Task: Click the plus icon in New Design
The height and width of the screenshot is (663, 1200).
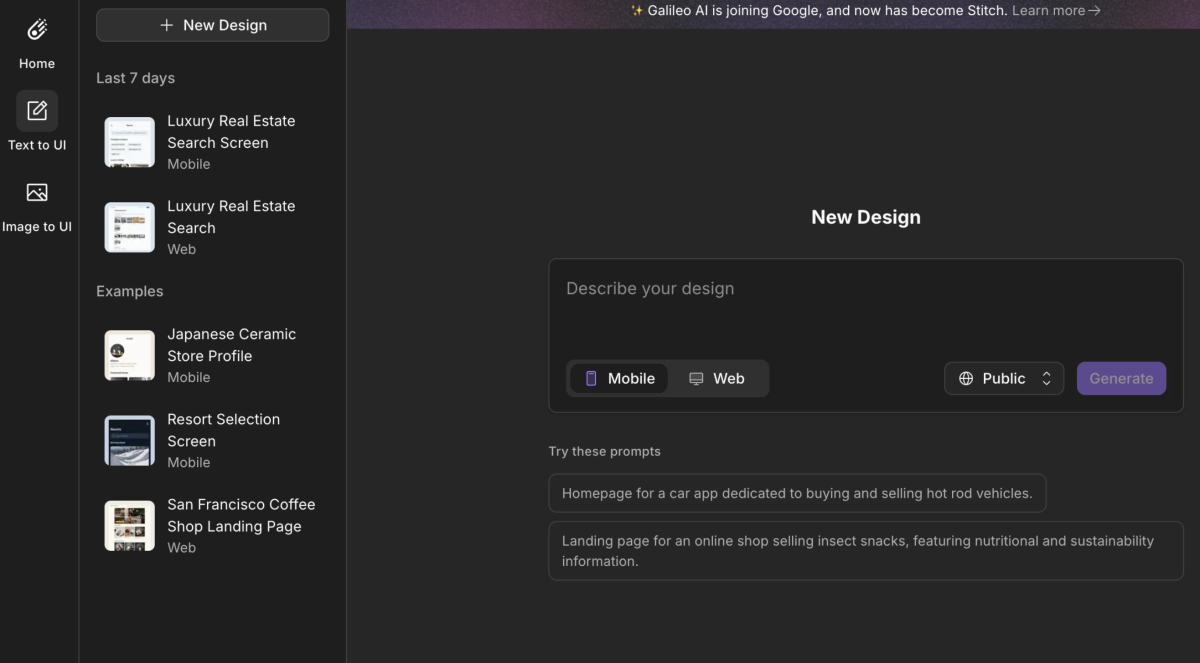Action: [167, 25]
